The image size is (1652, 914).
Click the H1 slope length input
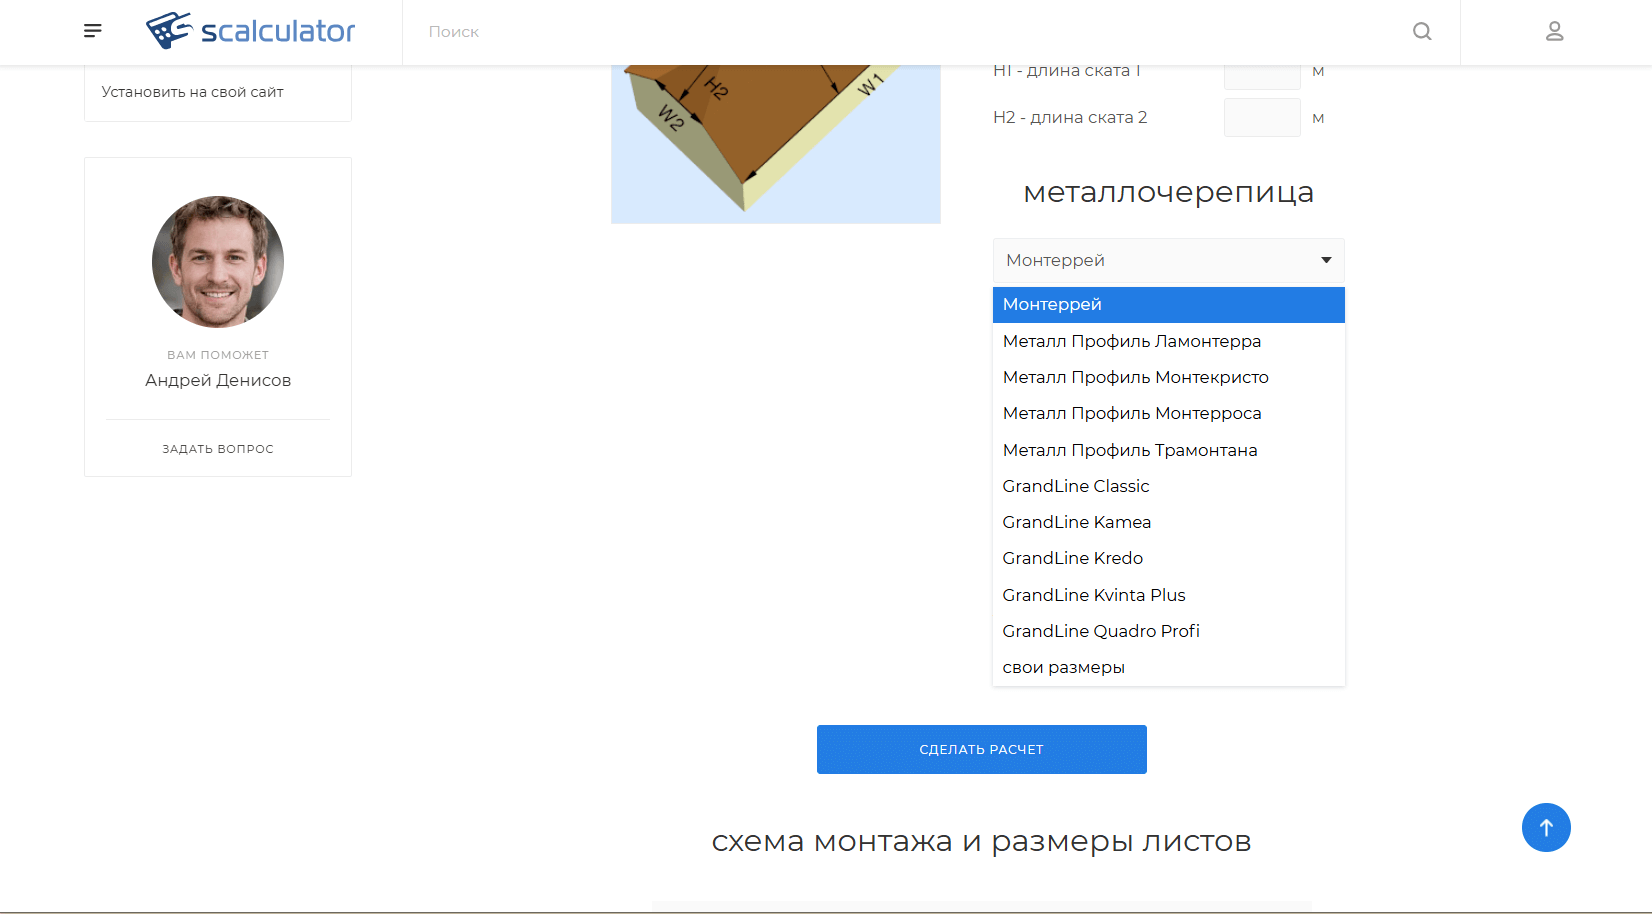[1261, 71]
